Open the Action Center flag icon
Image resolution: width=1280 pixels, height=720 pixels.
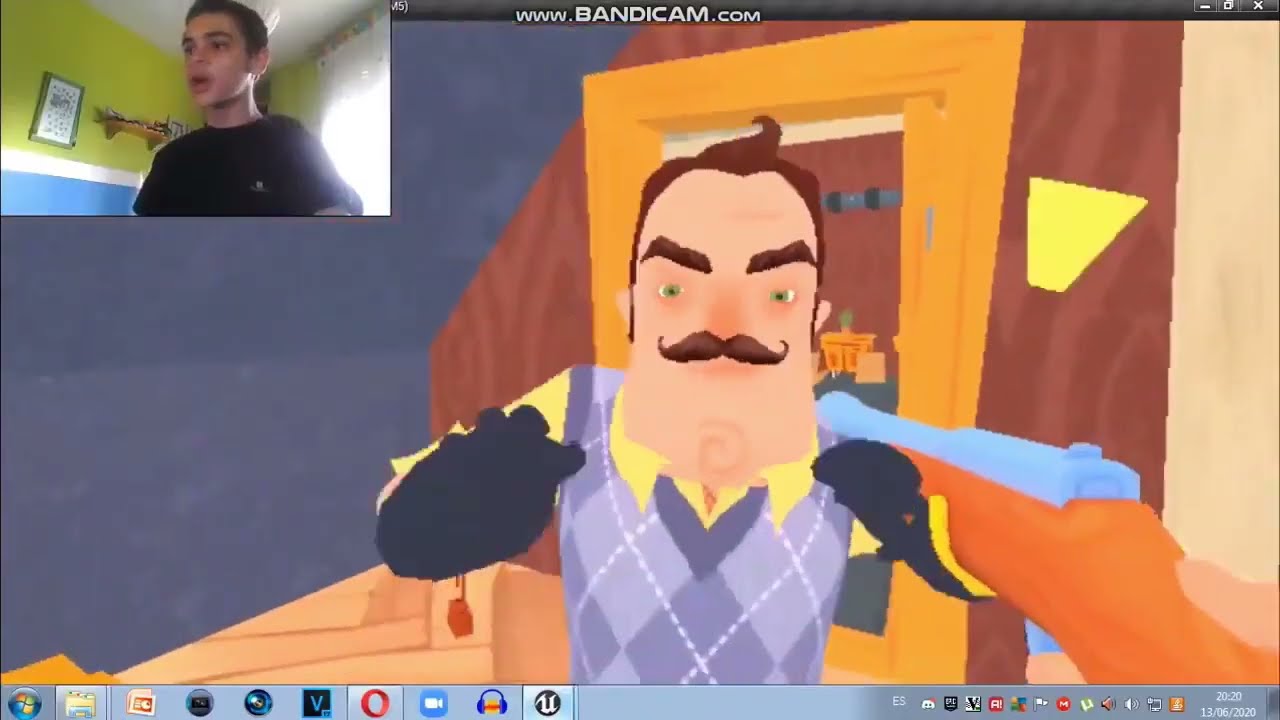(x=1041, y=704)
